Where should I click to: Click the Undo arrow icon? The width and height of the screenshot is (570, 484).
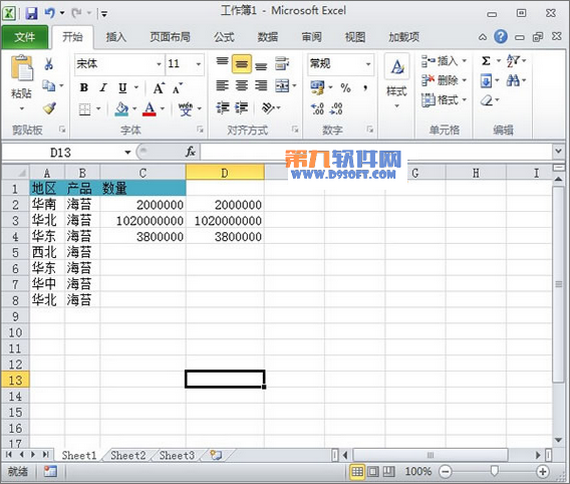(49, 13)
